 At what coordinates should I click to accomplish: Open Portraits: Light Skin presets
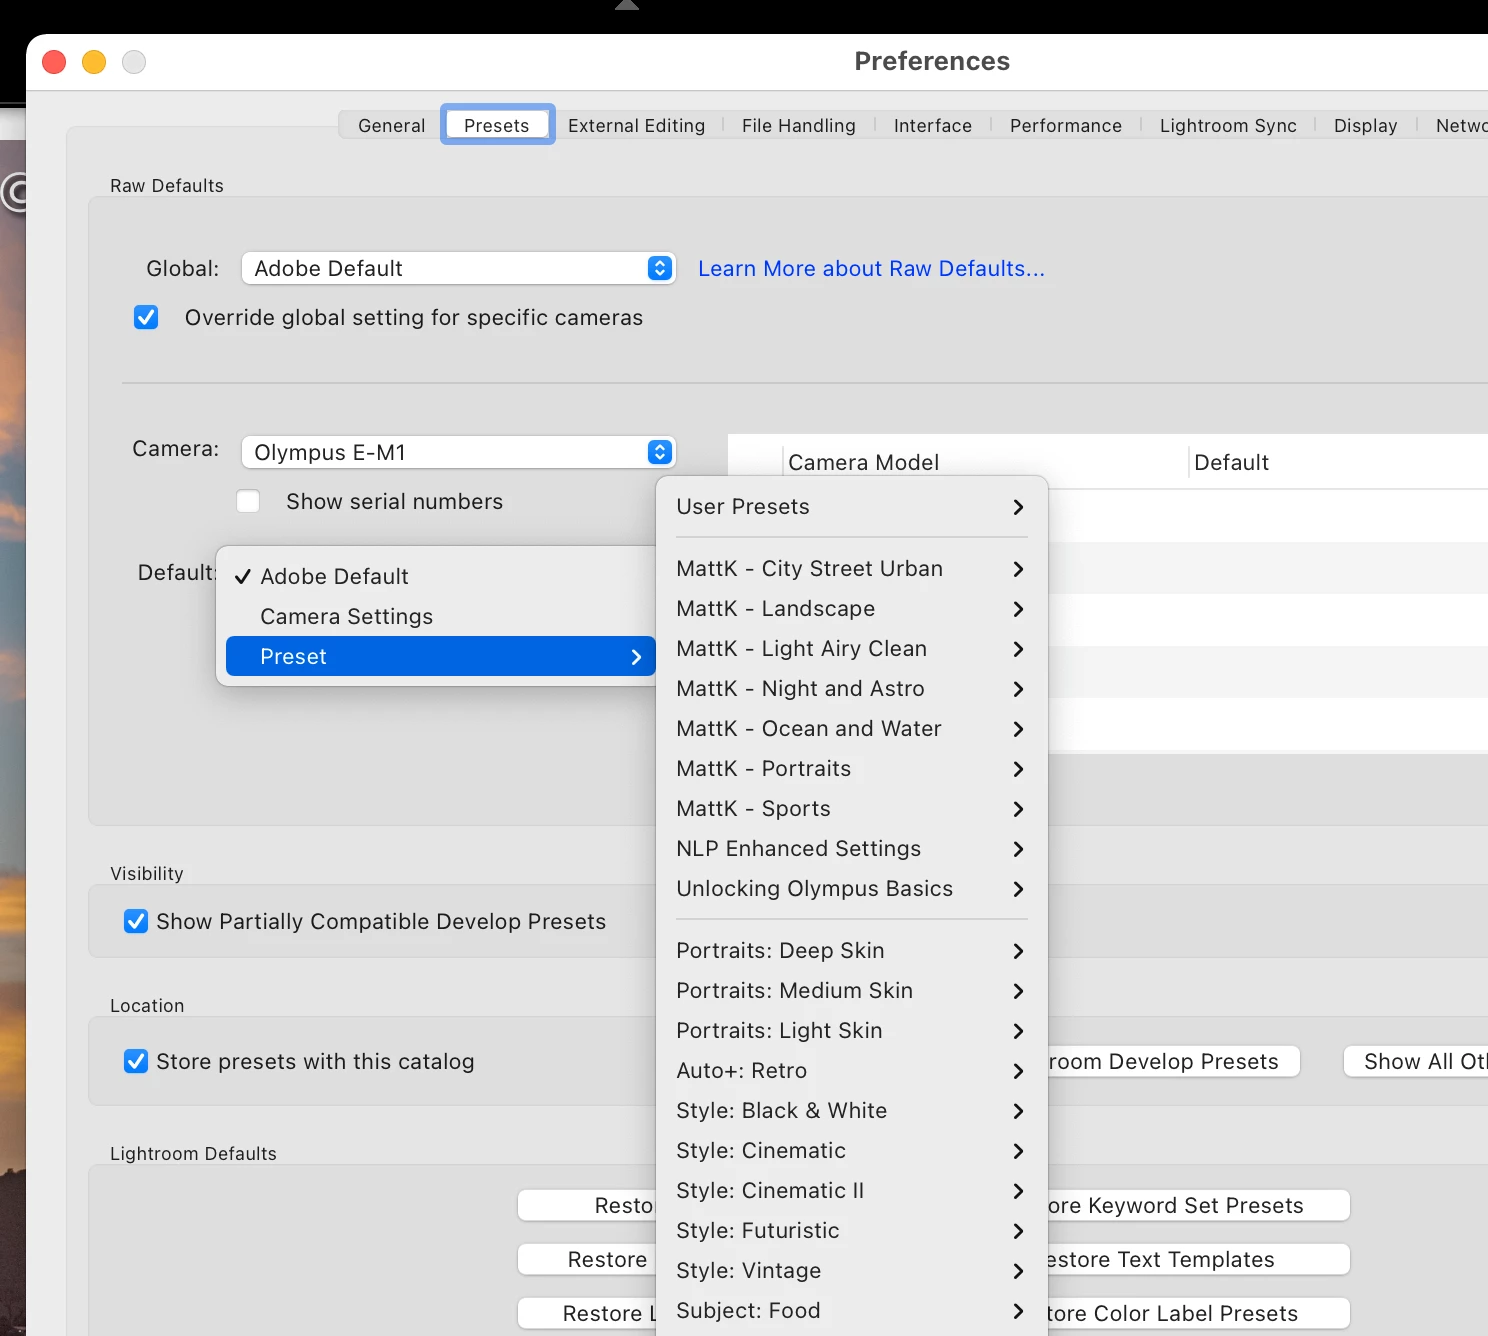[851, 1030]
